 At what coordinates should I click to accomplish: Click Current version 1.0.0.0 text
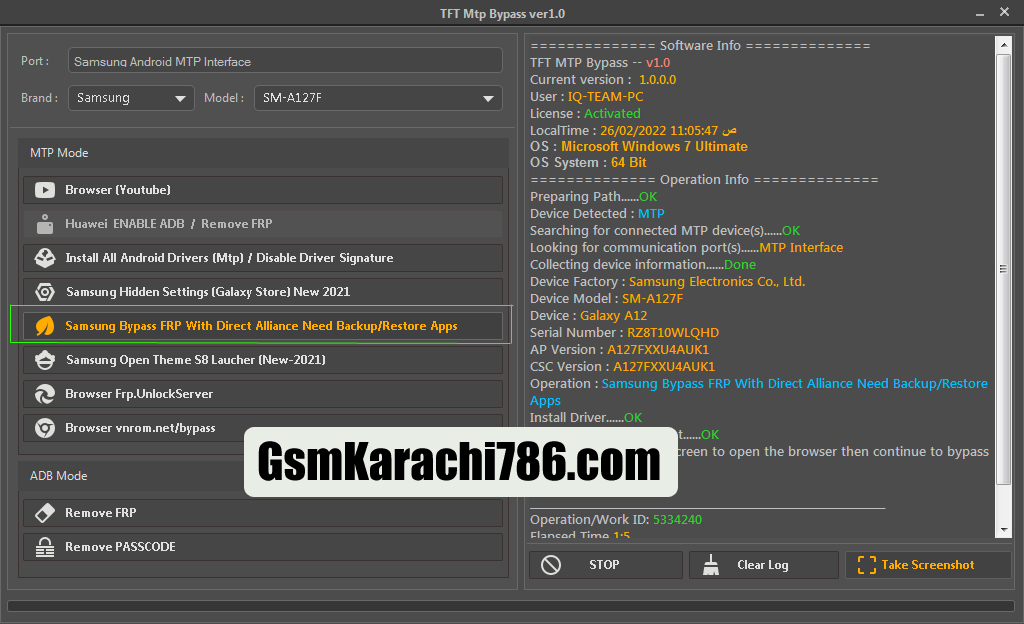pyautogui.click(x=603, y=80)
